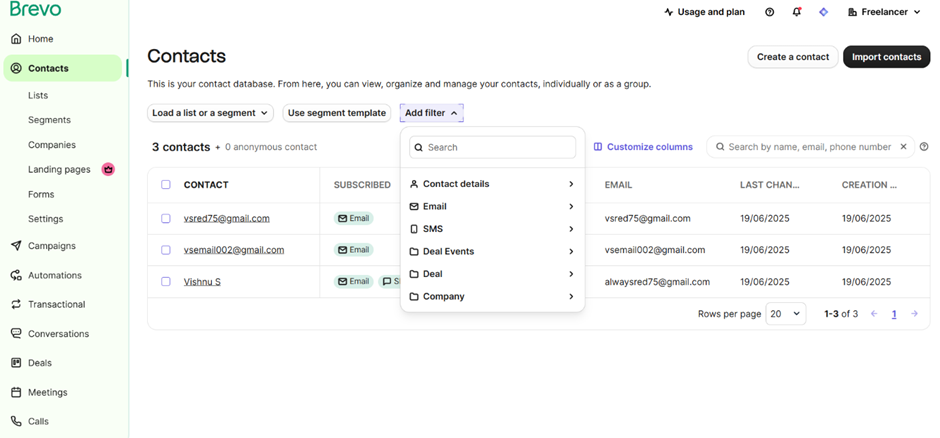Click the help question mark icon in header
The image size is (940, 438).
click(769, 12)
